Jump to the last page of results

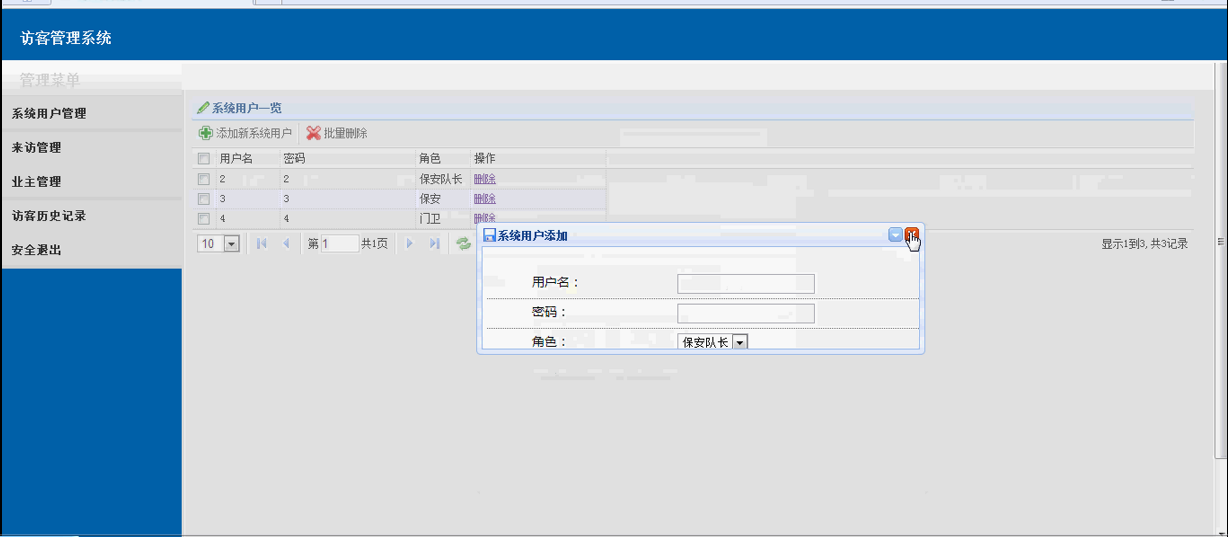434,243
